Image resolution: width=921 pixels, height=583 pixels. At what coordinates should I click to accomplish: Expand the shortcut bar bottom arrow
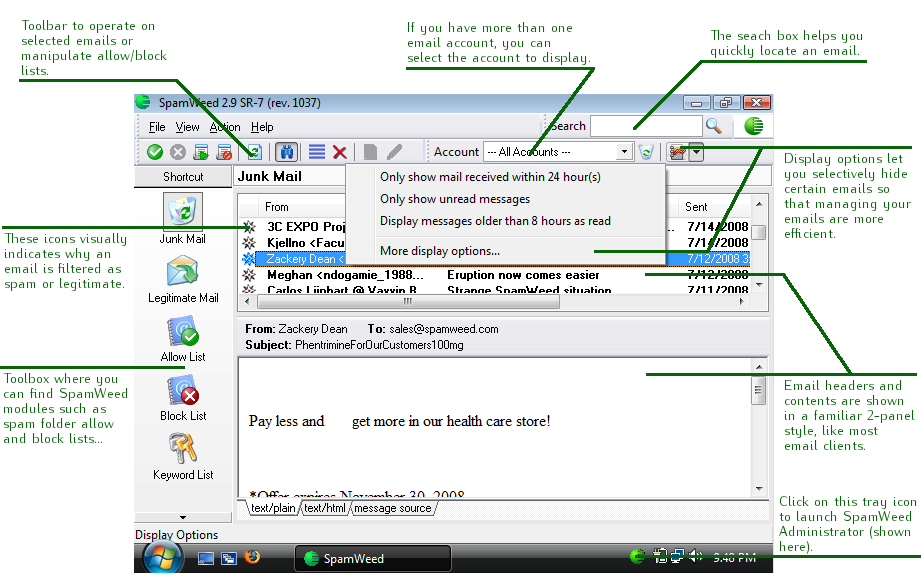coord(183,517)
